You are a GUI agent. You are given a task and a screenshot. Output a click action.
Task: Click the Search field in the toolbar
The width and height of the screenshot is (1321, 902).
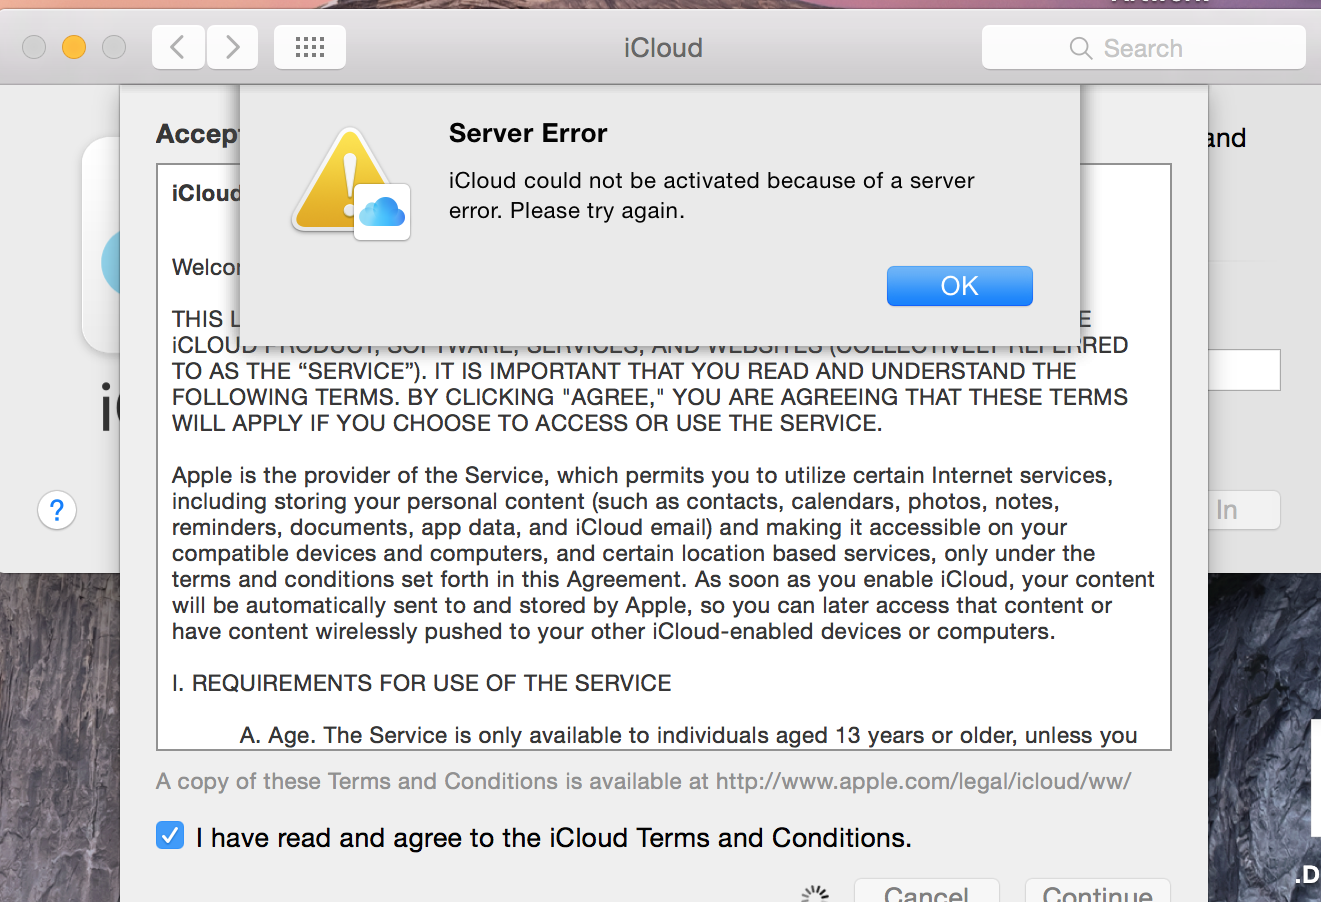point(1143,48)
